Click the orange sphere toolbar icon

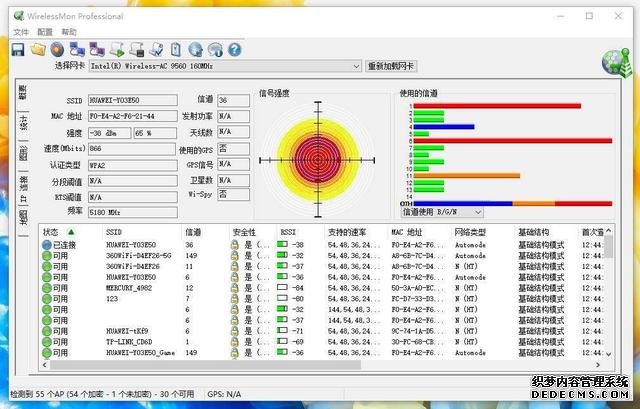(58, 50)
